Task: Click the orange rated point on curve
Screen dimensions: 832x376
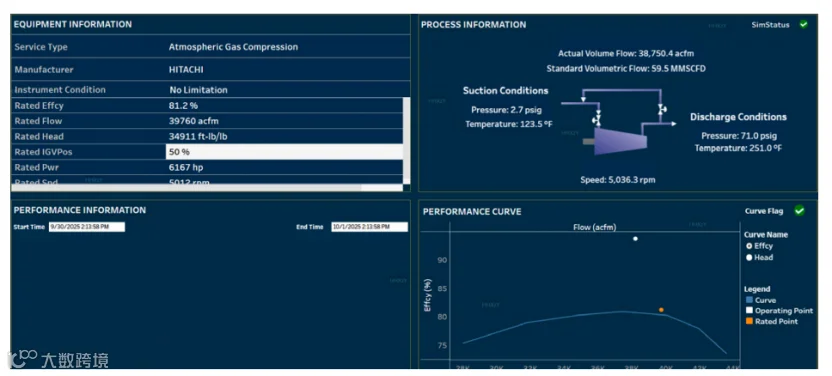Action: 661,310
